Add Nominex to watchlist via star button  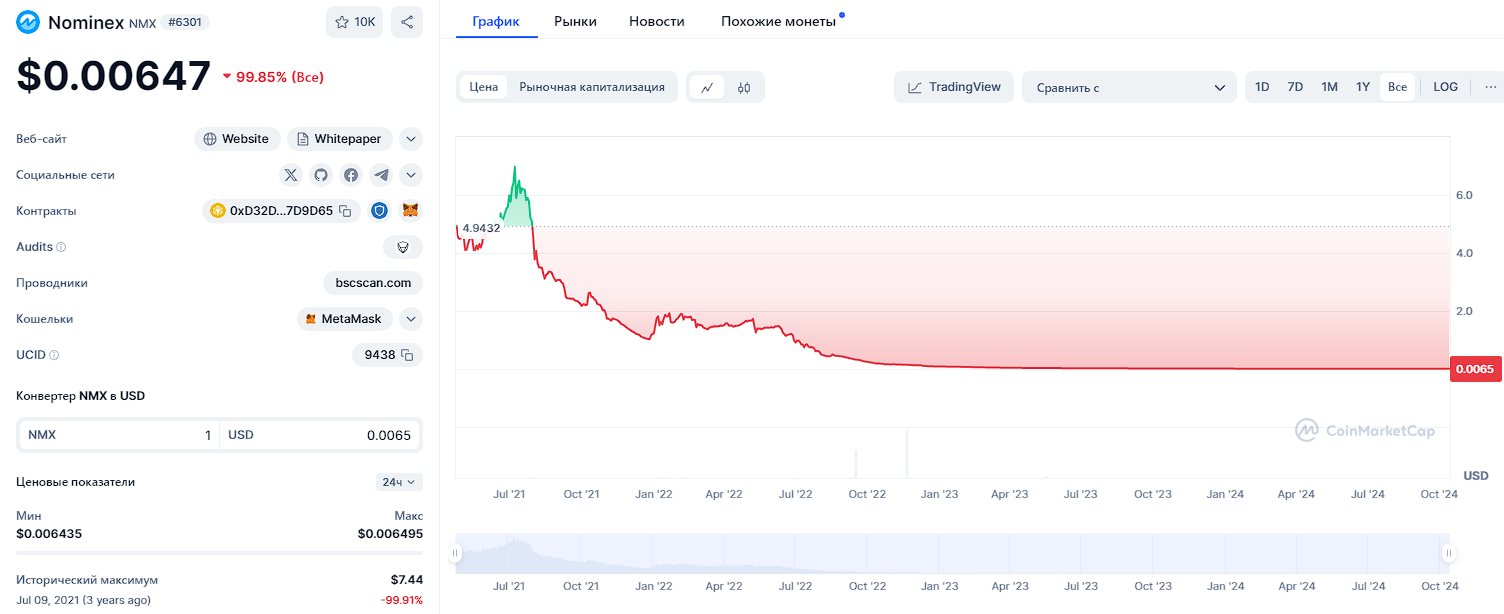355,22
